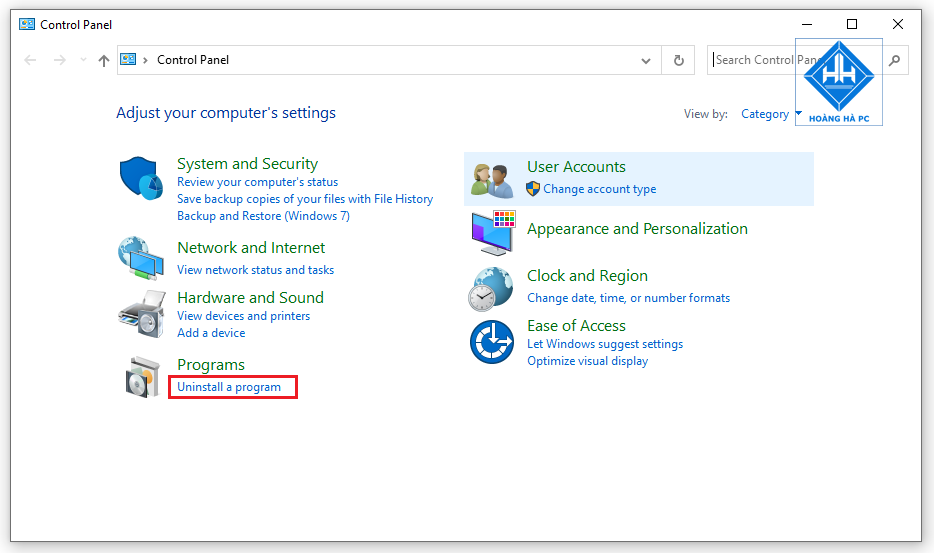Image resolution: width=934 pixels, height=553 pixels.
Task: Open Ease of Access category
Action: (576, 326)
